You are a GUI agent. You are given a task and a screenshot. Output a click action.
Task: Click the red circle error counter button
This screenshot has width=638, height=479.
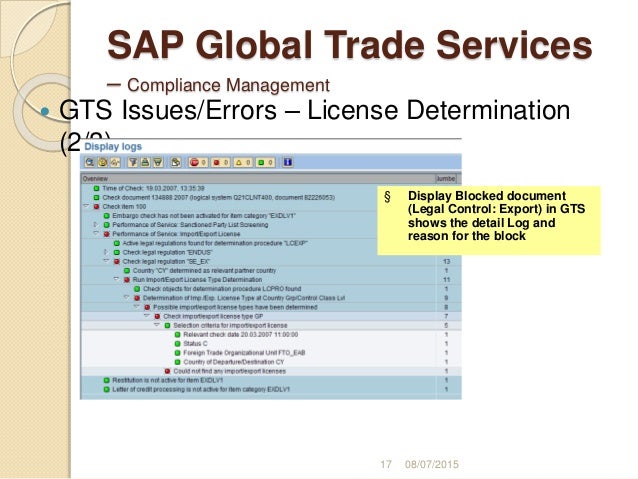point(221,162)
